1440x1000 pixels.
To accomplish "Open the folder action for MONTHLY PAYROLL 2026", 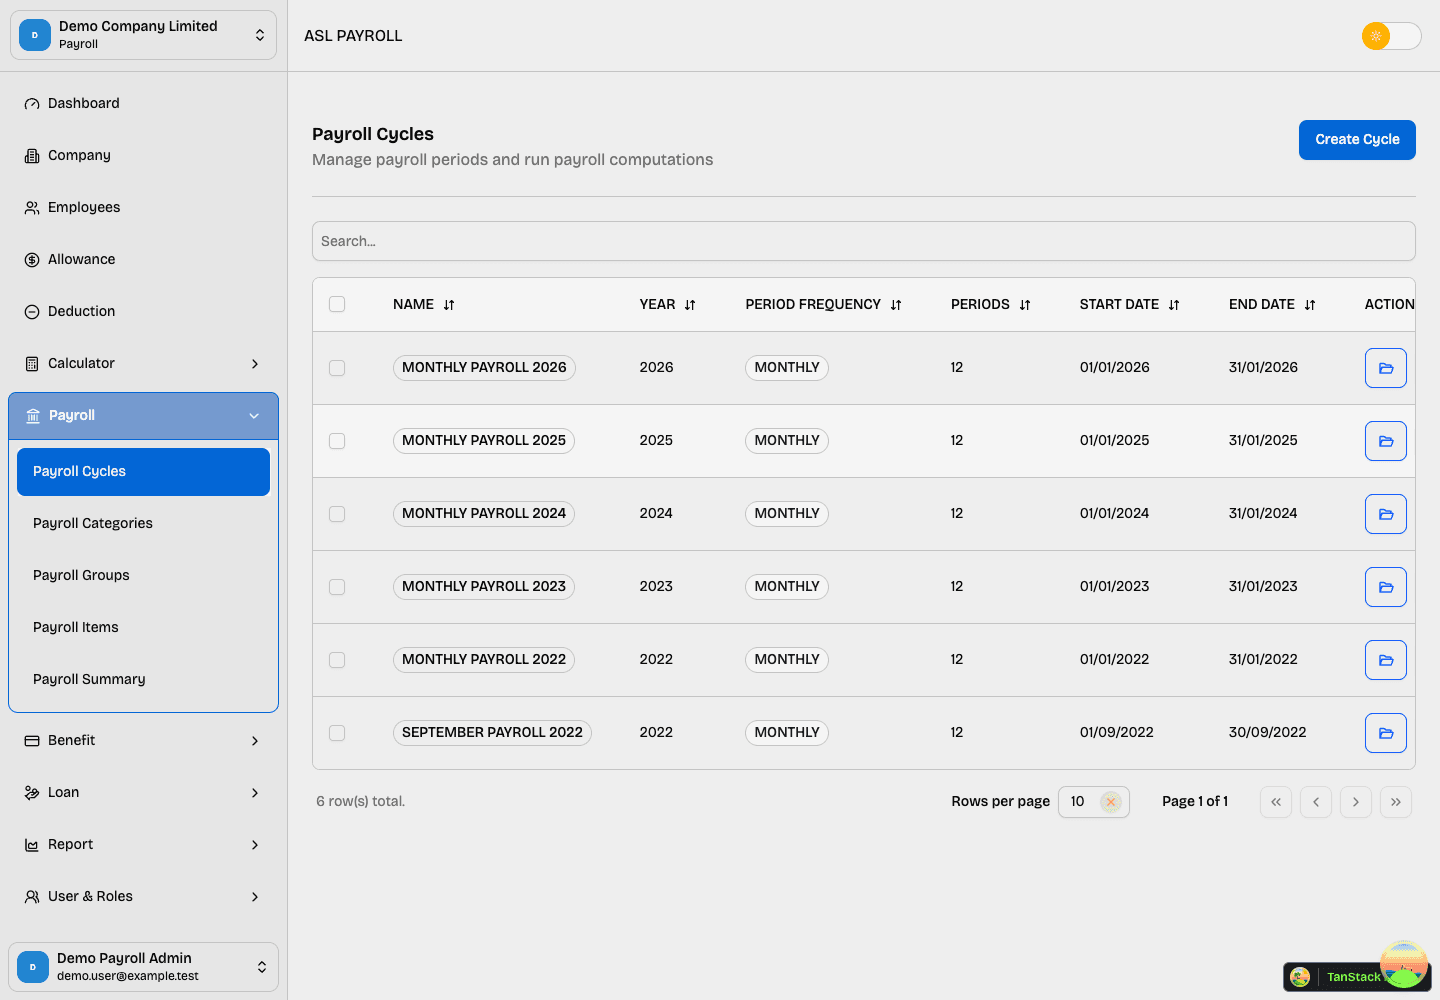I will click(x=1385, y=367).
